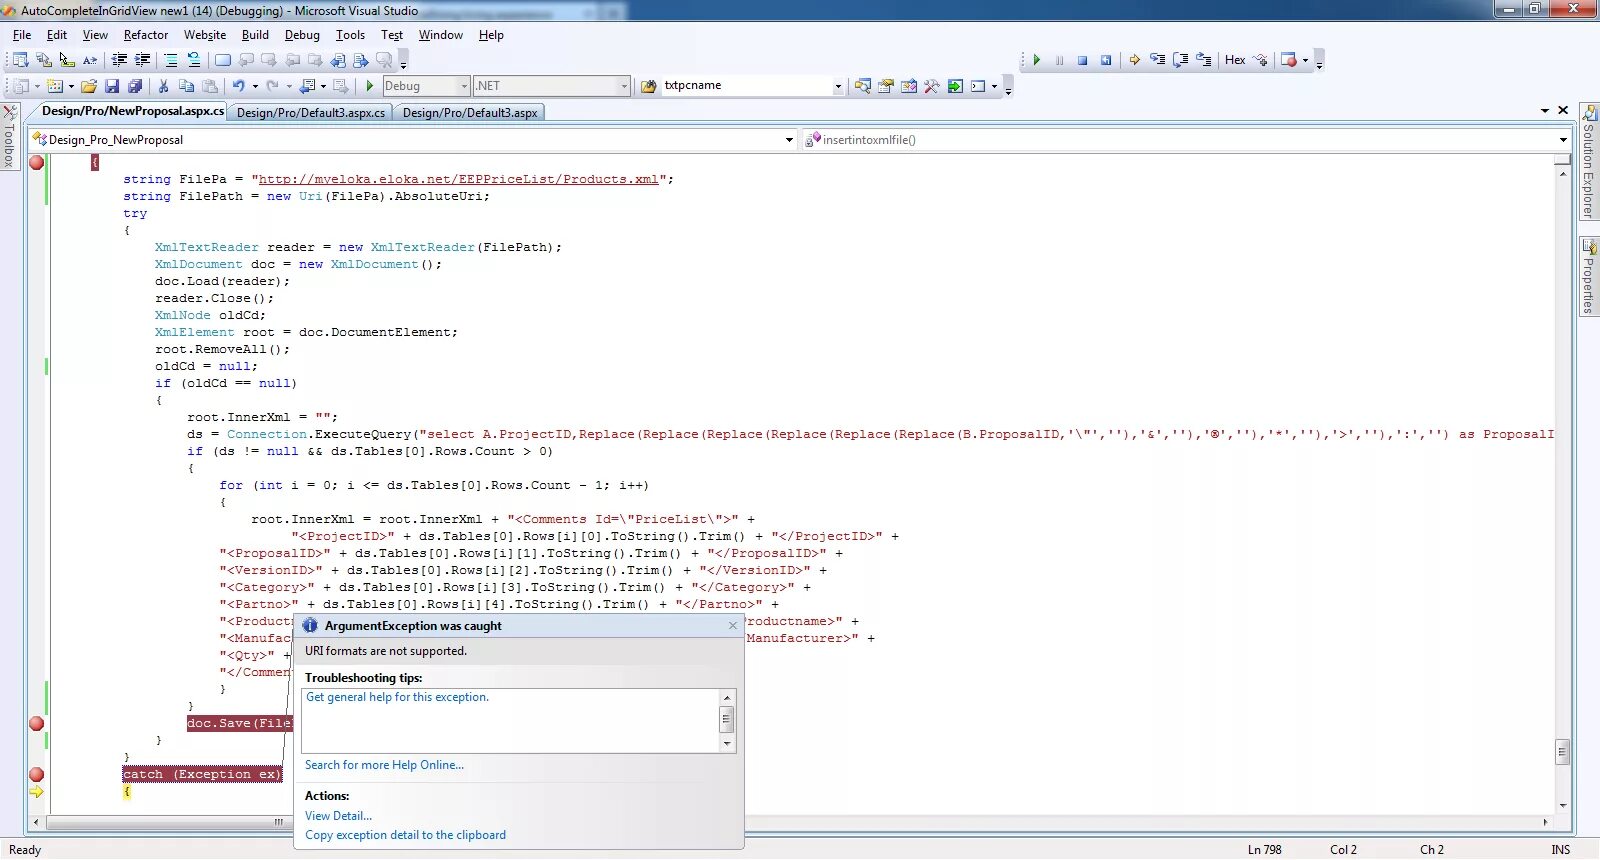The image size is (1600, 860).
Task: Click the Cut scissors icon
Action: coord(164,86)
